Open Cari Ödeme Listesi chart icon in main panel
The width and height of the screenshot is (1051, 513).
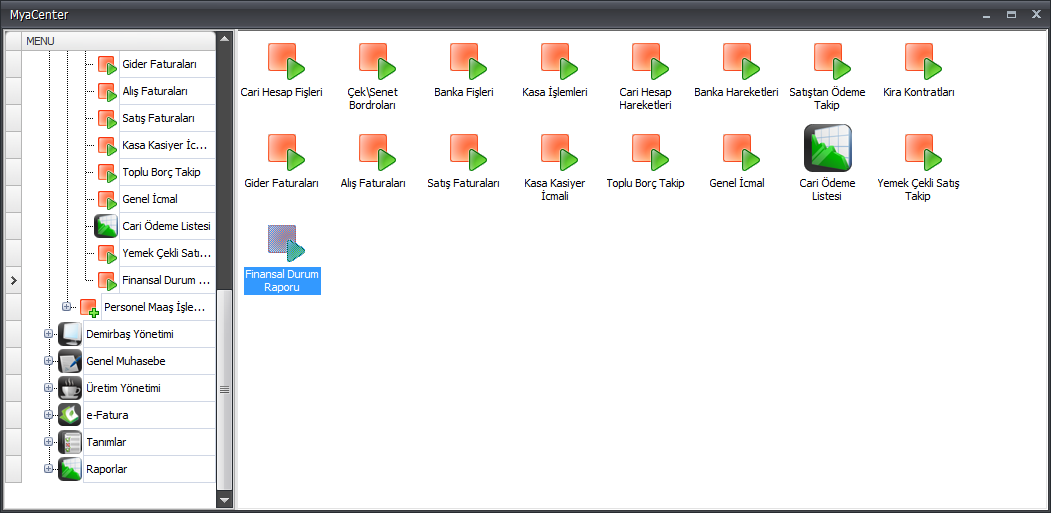tap(828, 148)
